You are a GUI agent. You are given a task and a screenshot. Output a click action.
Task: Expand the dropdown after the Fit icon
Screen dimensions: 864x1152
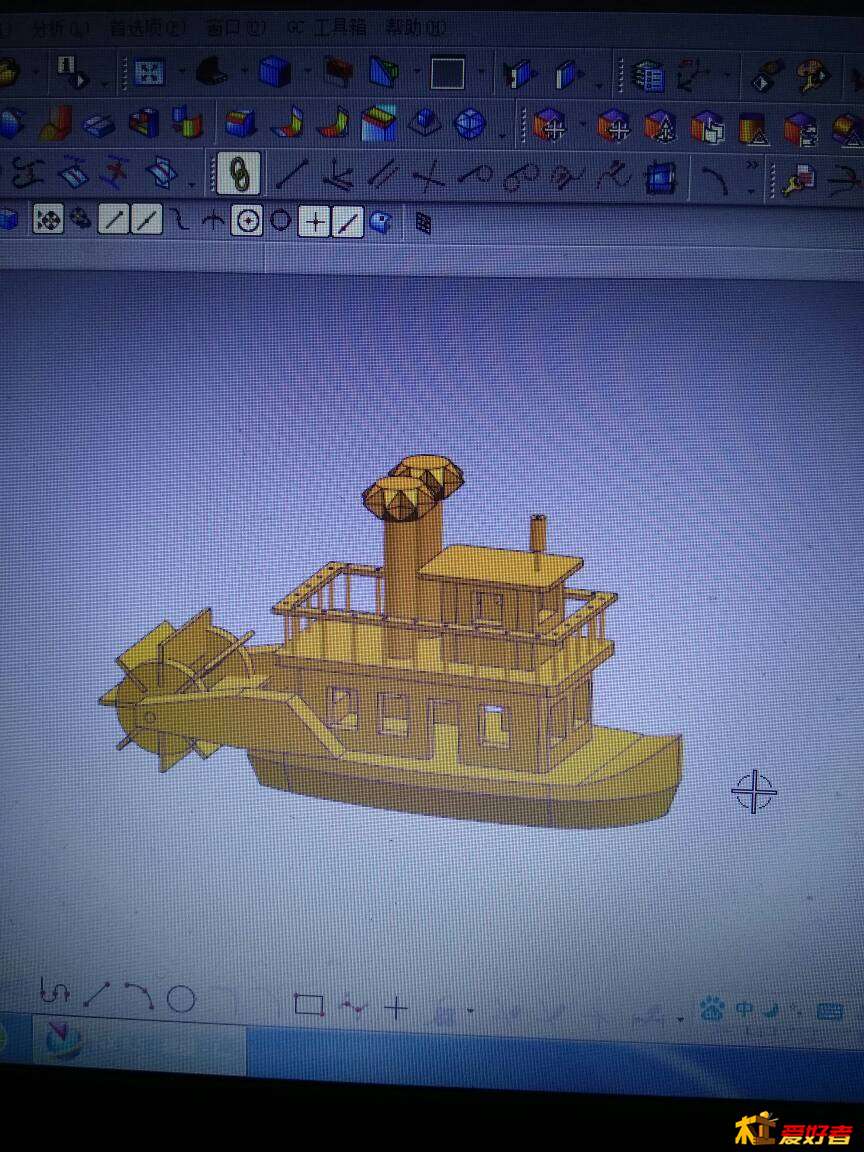pos(181,73)
